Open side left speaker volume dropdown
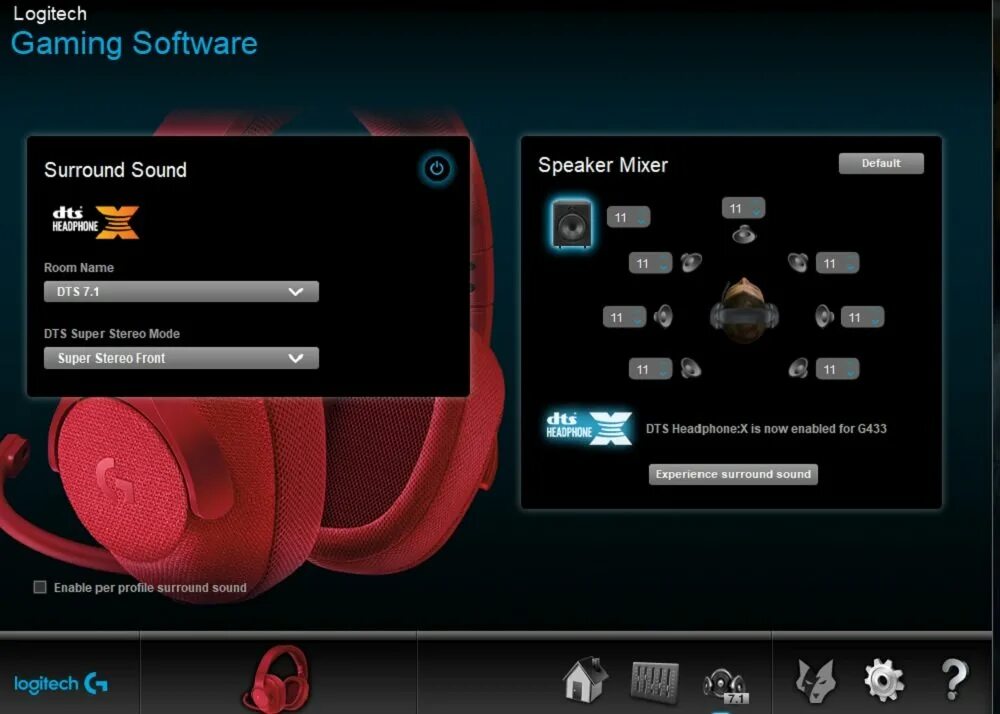This screenshot has height=714, width=1000. pyautogui.click(x=624, y=317)
